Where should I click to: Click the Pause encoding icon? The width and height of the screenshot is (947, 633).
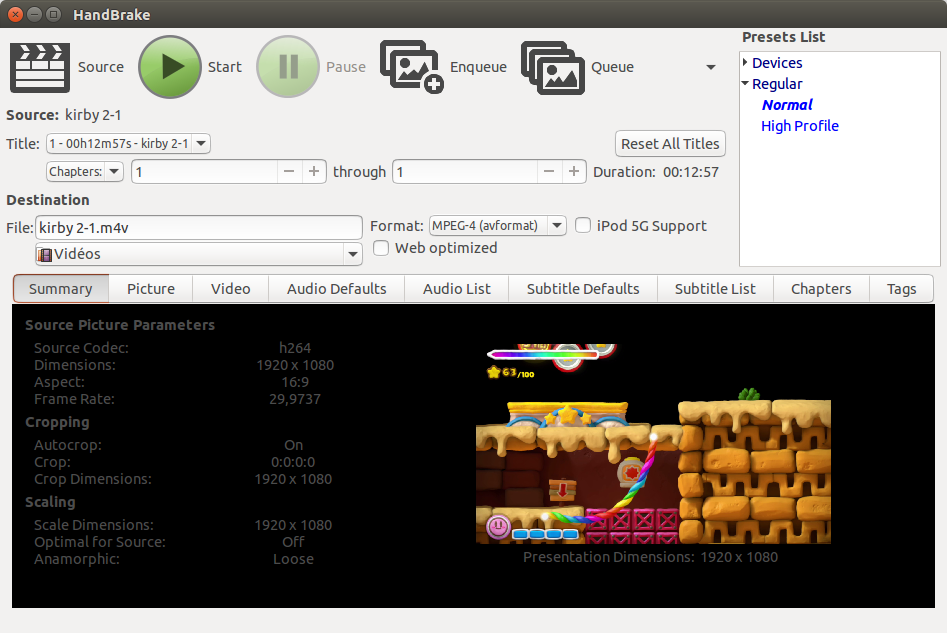coord(288,66)
